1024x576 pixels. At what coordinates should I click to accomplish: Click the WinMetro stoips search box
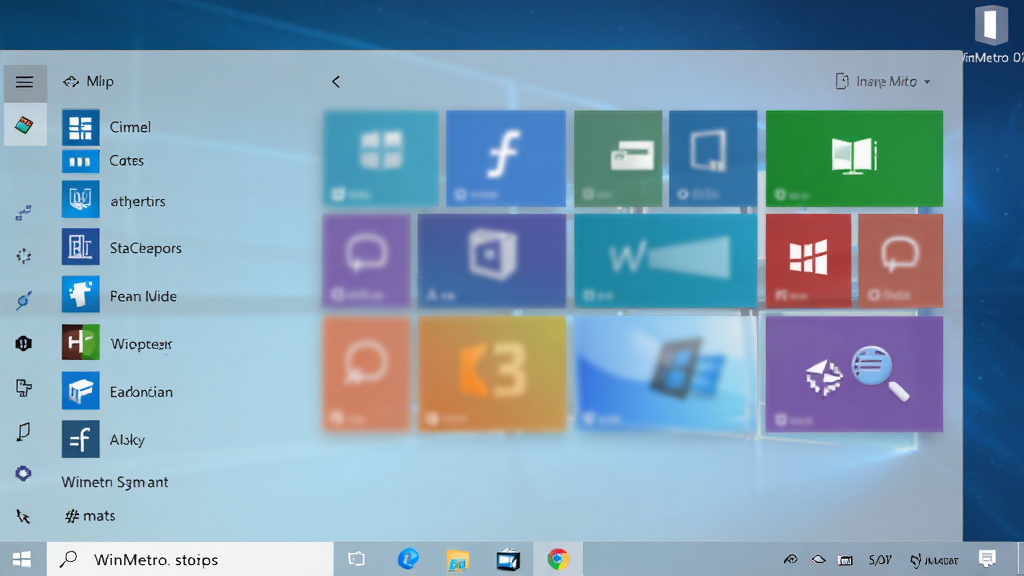tap(190, 559)
